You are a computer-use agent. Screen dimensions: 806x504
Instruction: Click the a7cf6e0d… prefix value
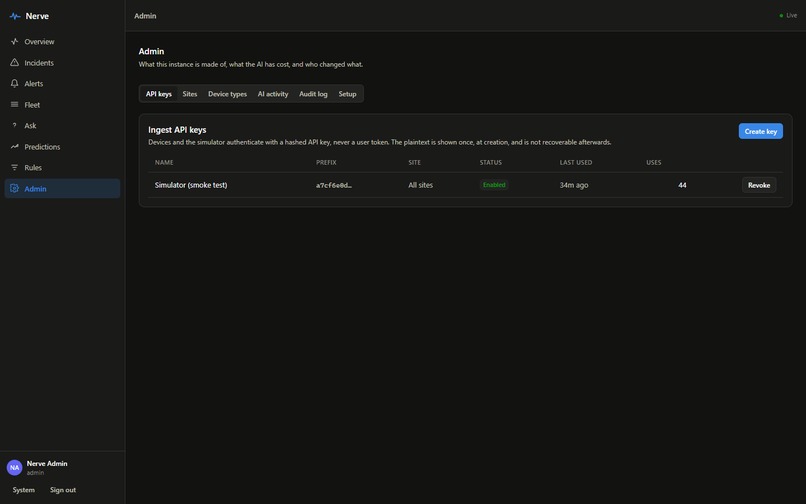tap(334, 185)
